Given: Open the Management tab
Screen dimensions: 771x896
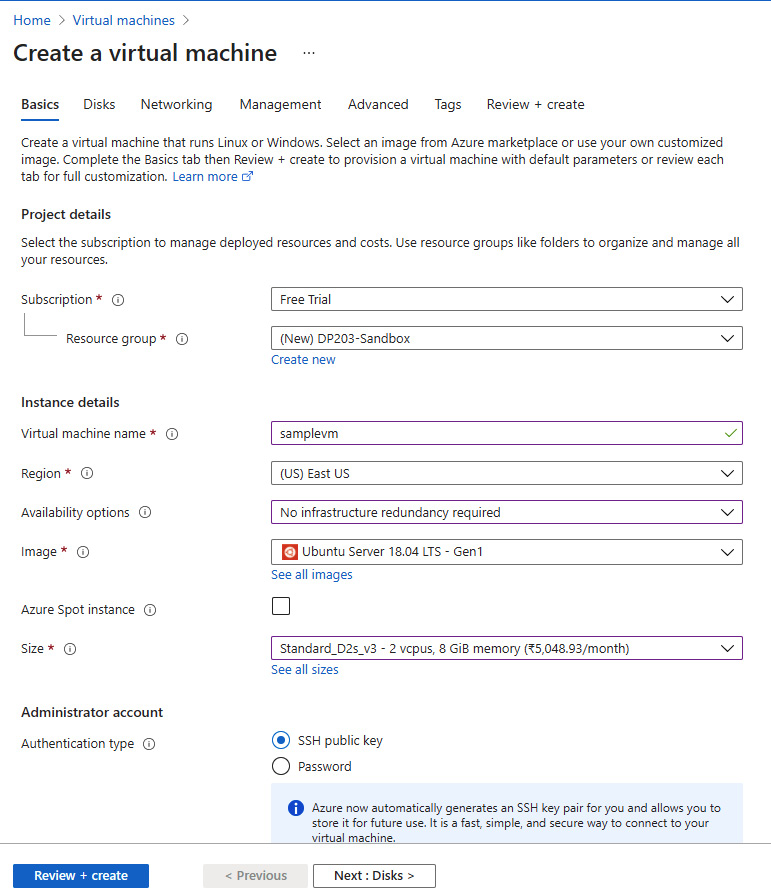Looking at the screenshot, I should [280, 105].
